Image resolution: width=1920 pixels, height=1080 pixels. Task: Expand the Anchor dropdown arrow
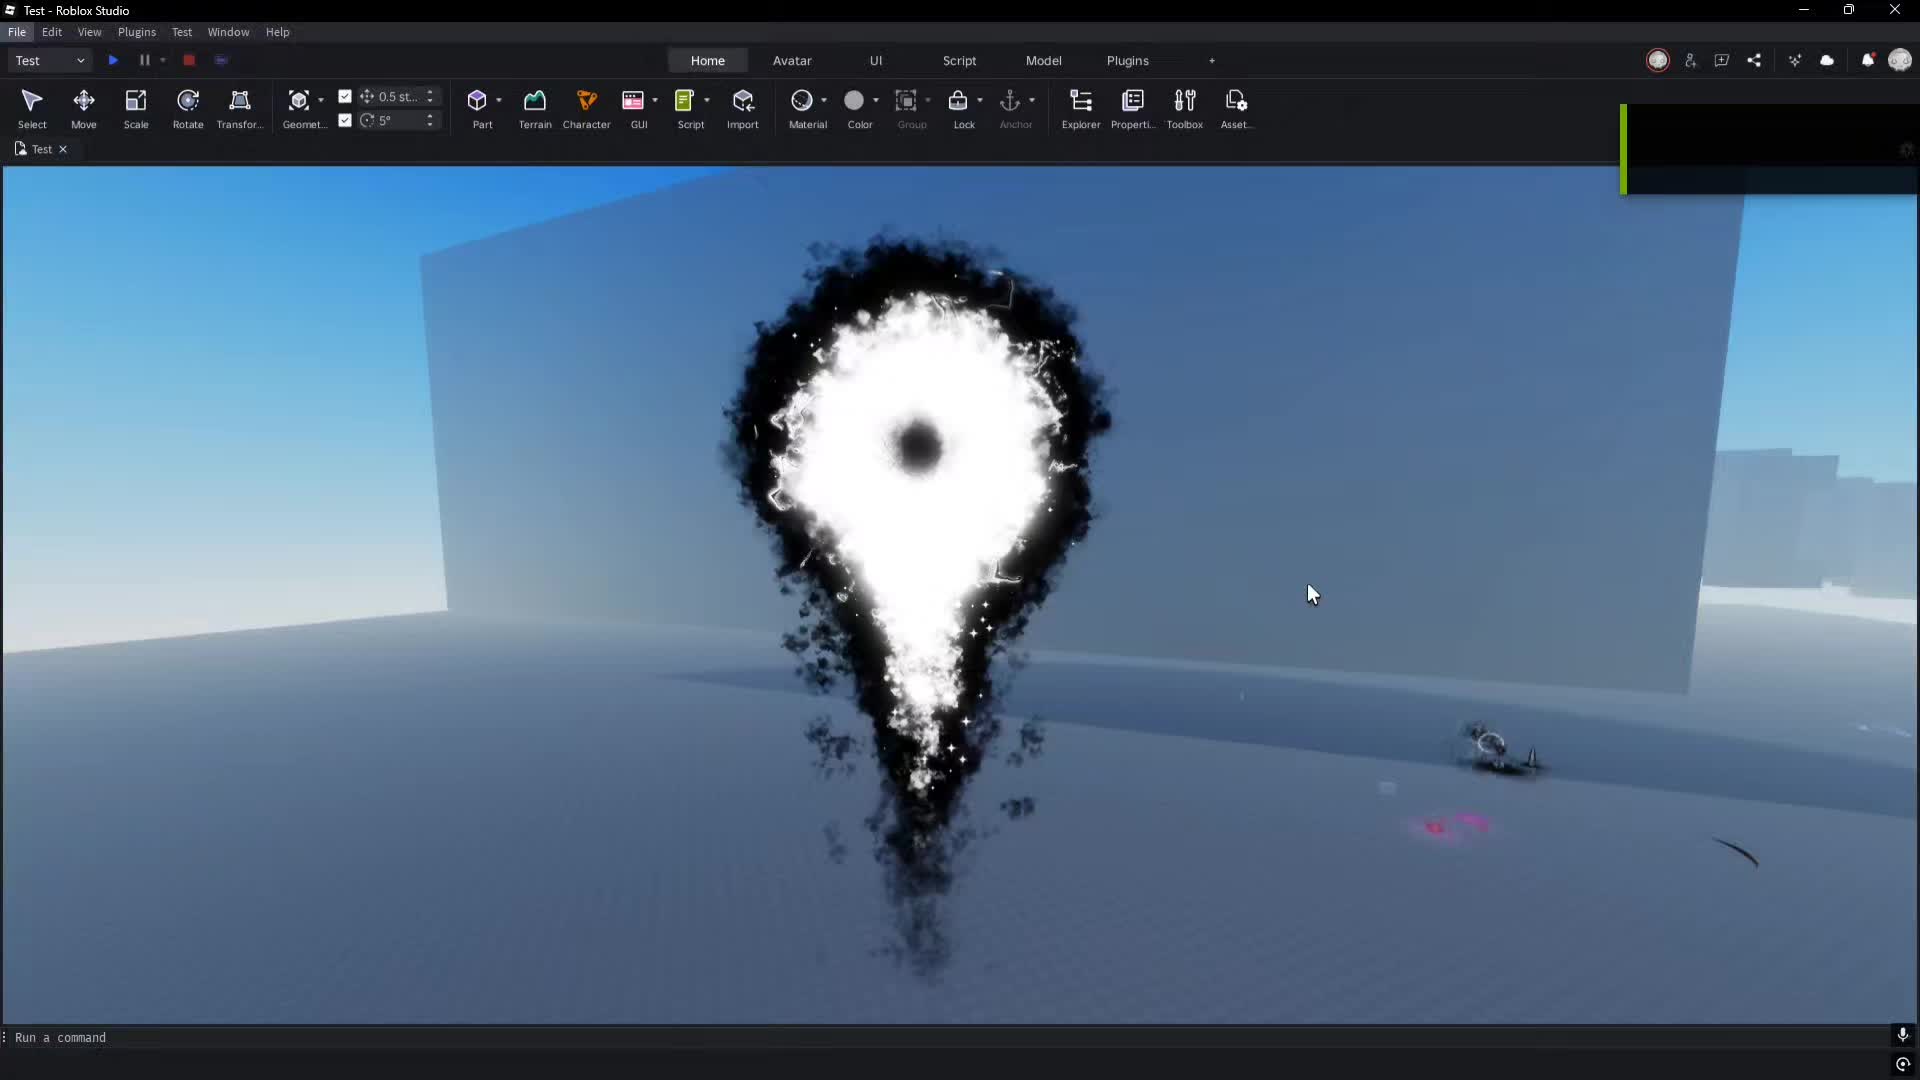(1032, 101)
